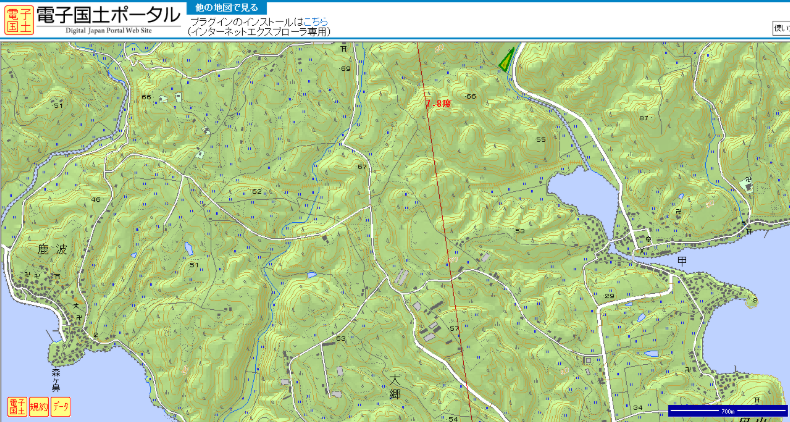Follow the こちら plugin install link
Viewport: 790px width, 422px height.
tap(316, 21)
